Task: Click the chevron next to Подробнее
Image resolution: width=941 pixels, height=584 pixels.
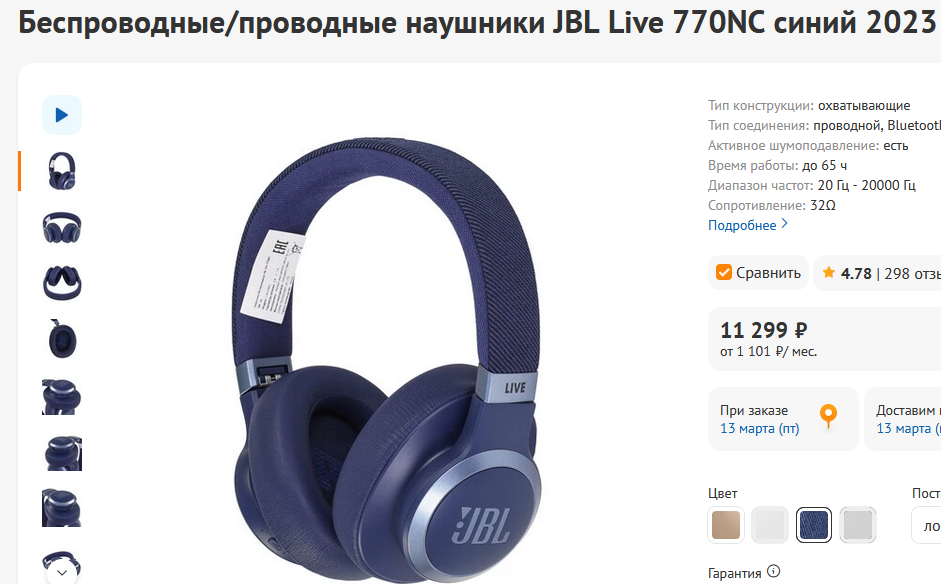Action: click(x=784, y=224)
